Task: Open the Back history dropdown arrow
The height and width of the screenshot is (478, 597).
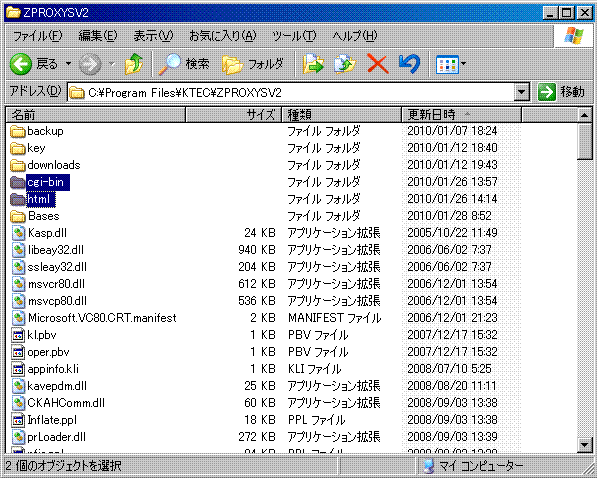Action: pyautogui.click(x=69, y=64)
